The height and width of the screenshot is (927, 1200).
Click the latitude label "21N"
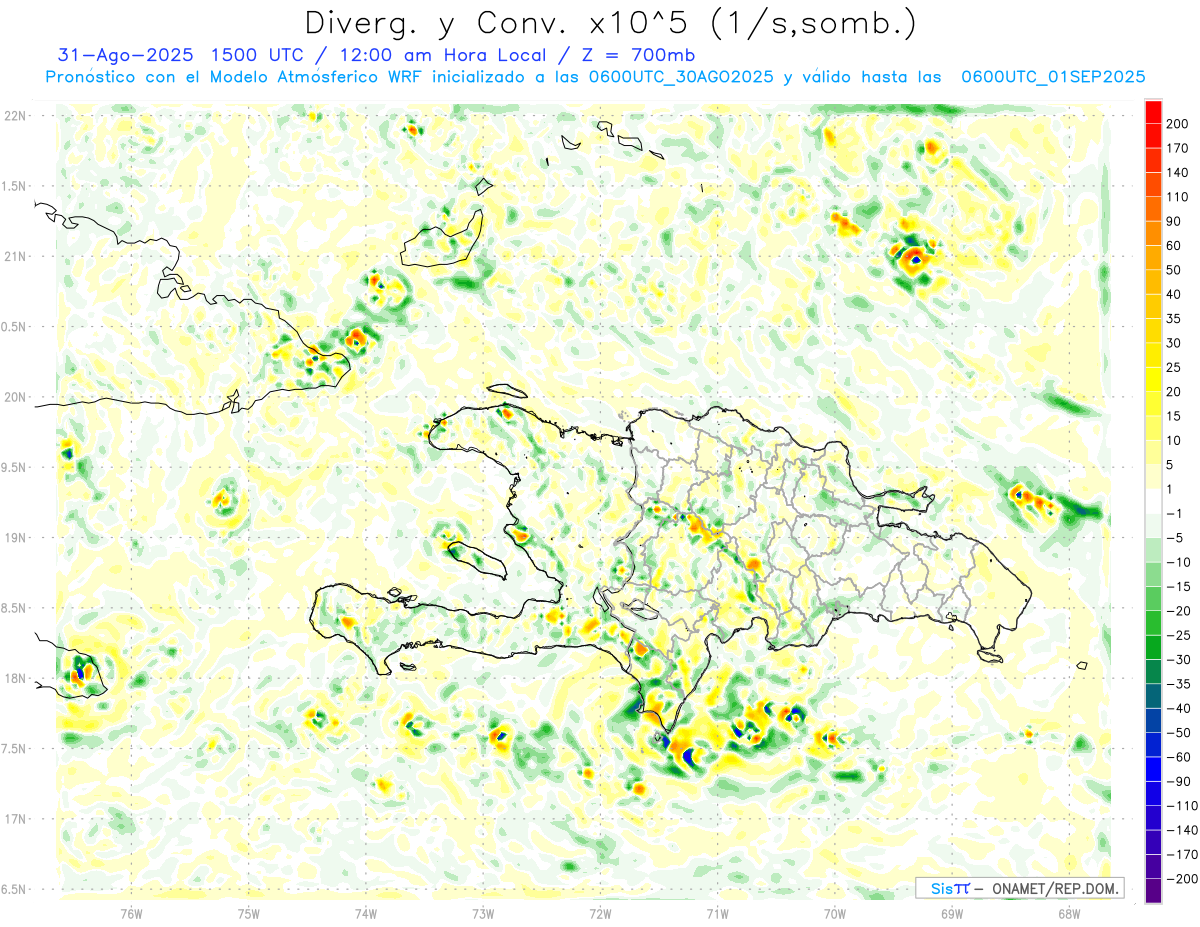(14, 257)
